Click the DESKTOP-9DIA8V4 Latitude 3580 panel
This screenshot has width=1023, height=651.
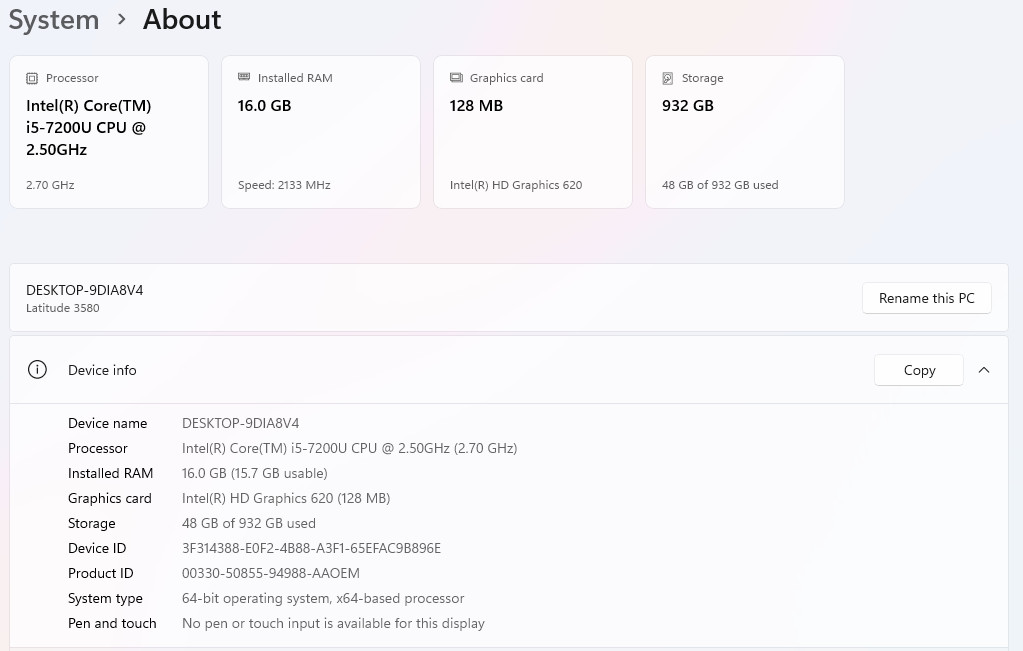point(509,297)
